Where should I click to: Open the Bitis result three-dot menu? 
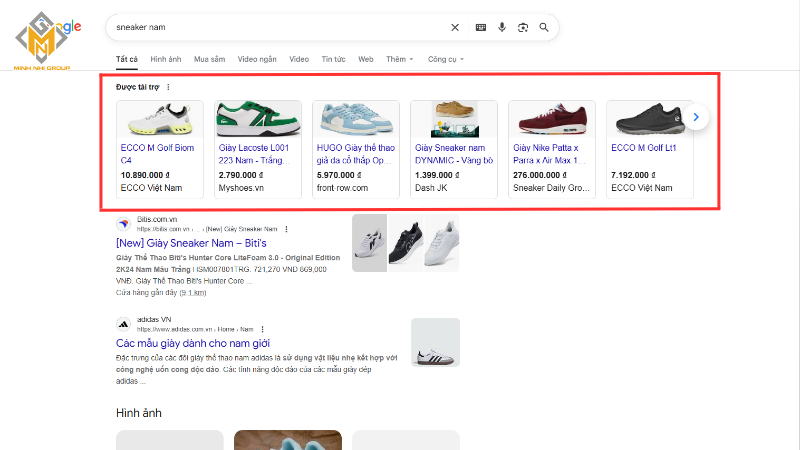tap(286, 229)
